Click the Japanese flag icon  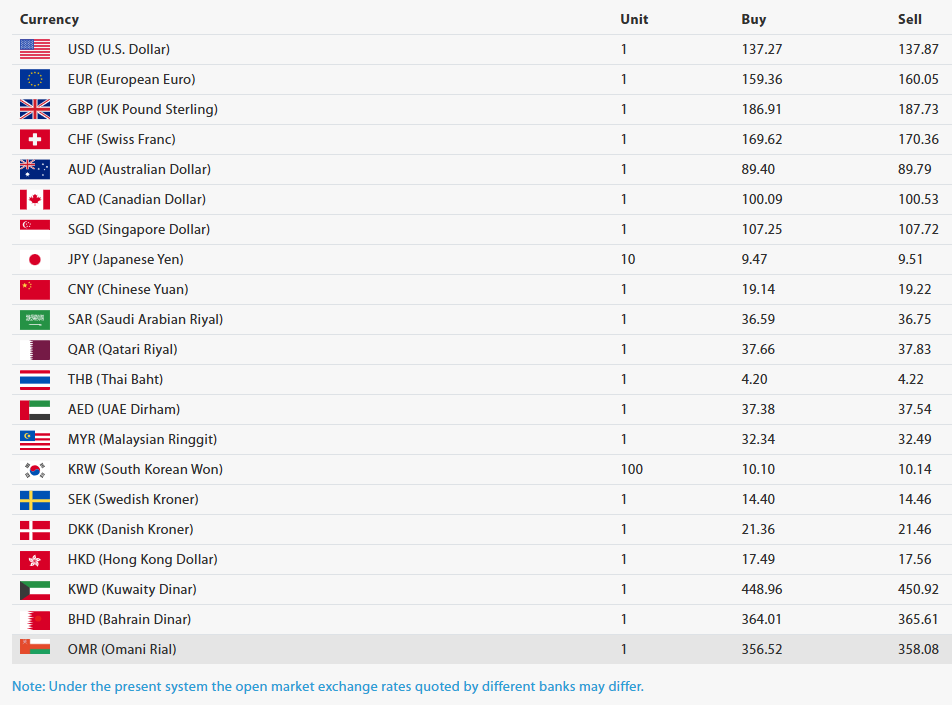[35, 259]
